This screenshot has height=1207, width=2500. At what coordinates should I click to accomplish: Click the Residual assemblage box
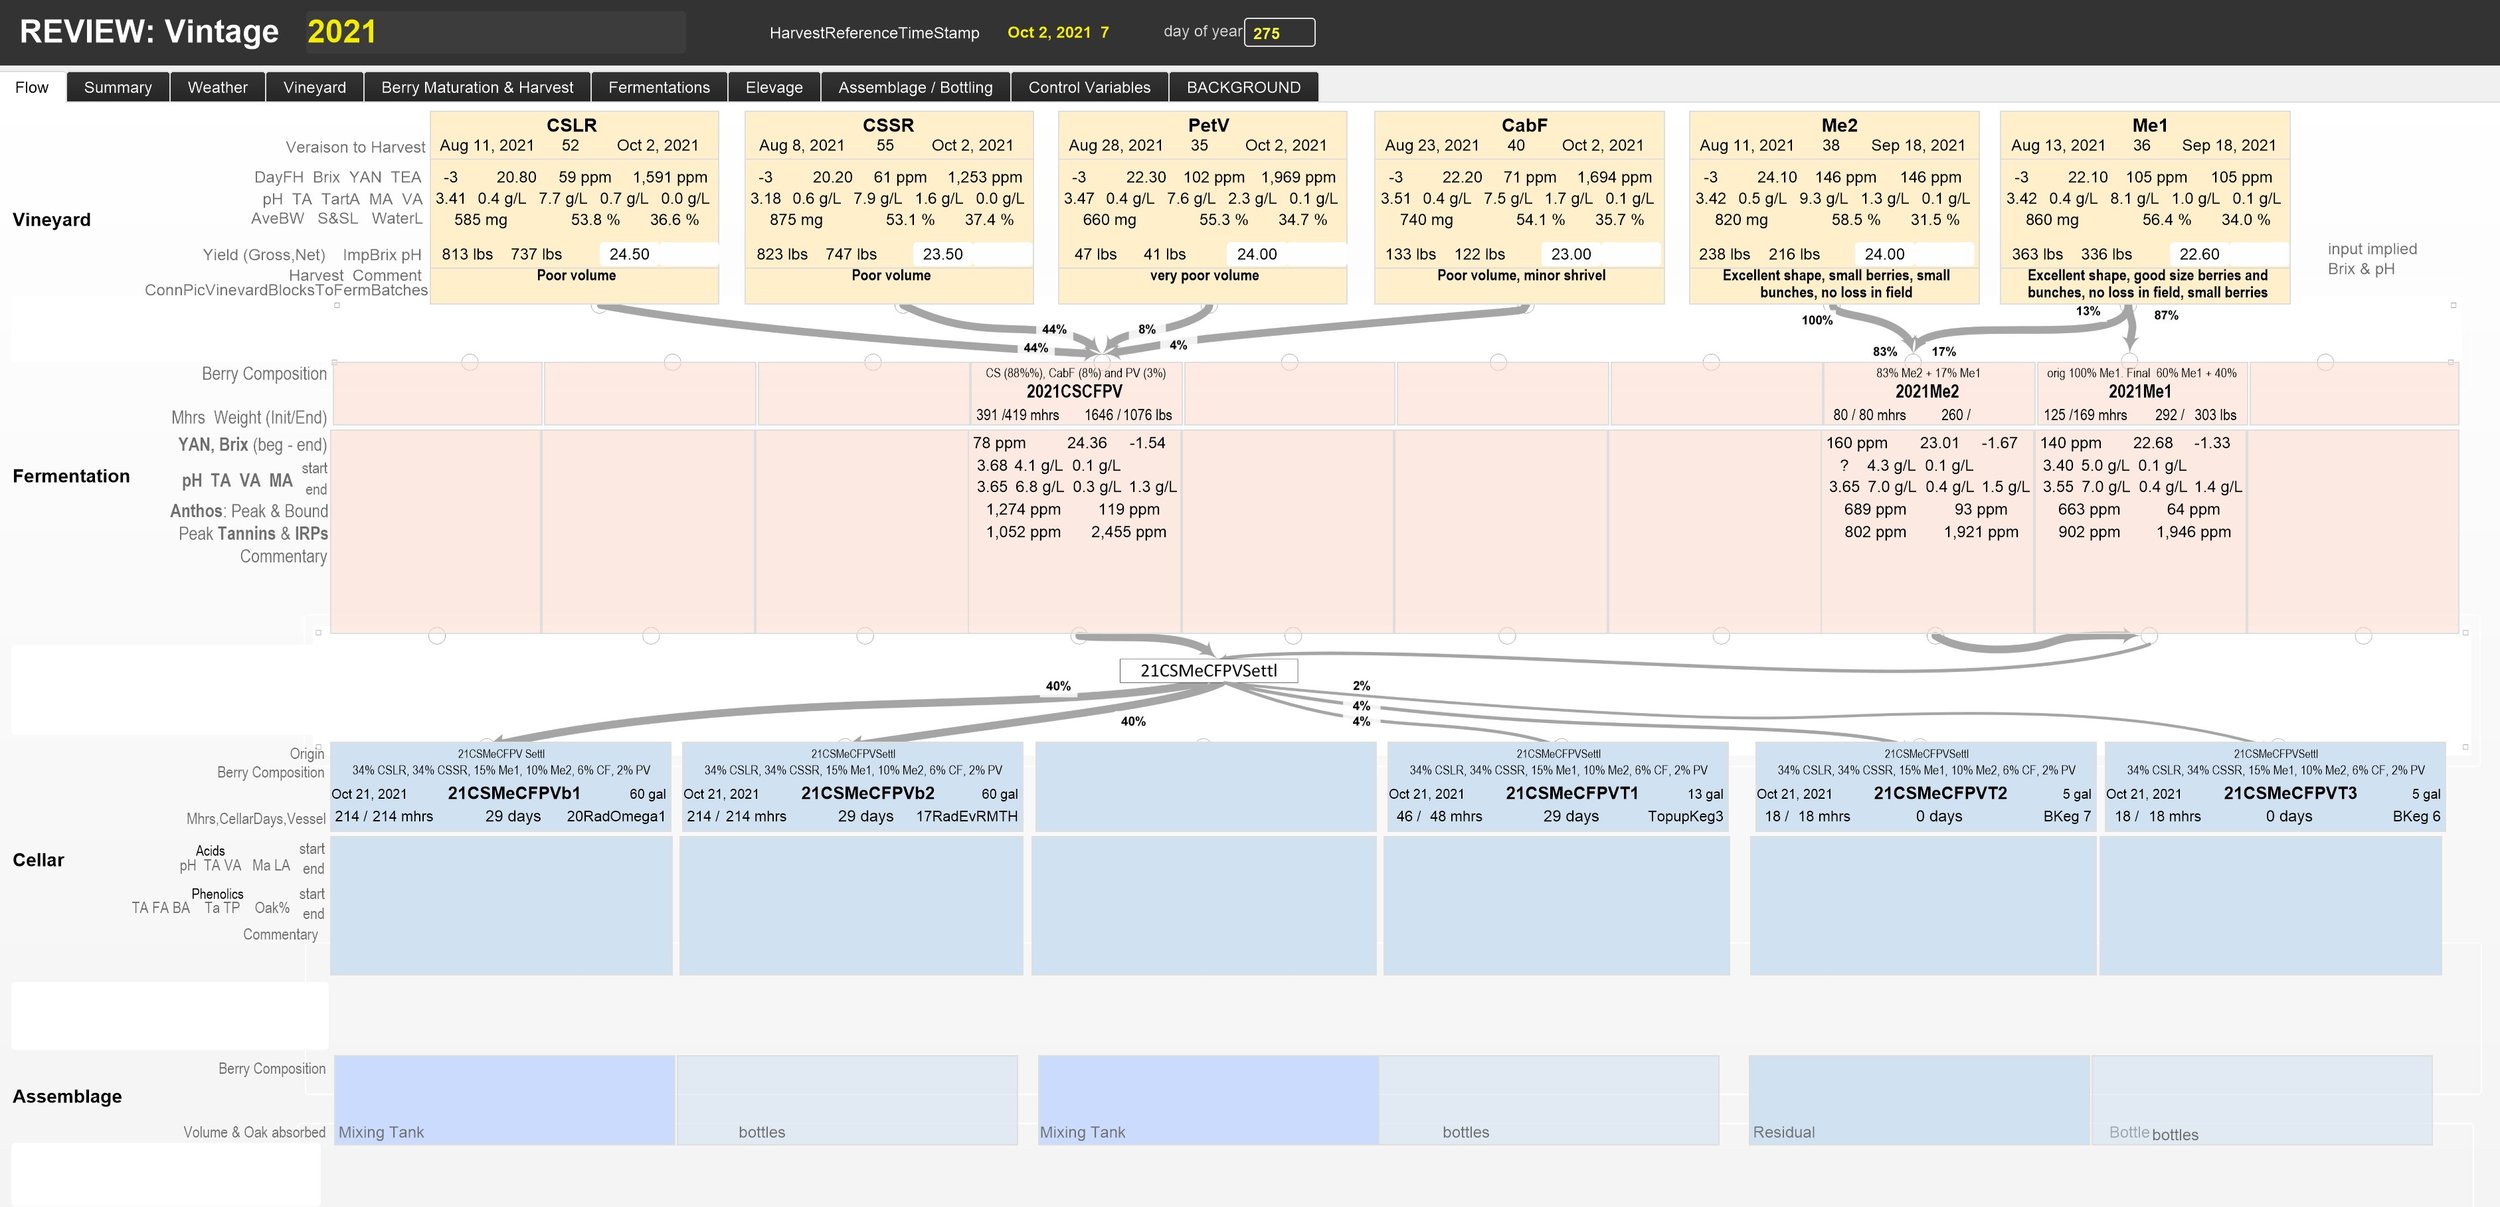click(x=1919, y=1100)
